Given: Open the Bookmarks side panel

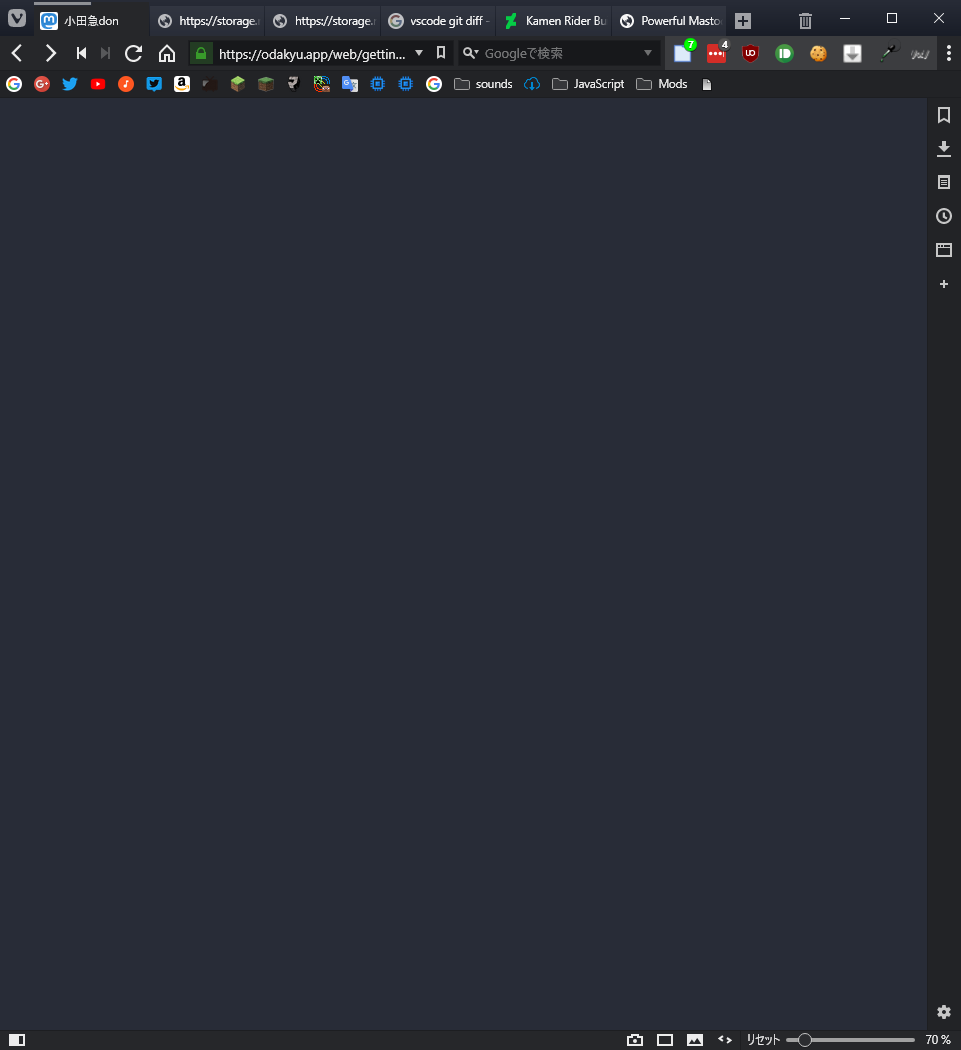Looking at the screenshot, I should coord(943,116).
